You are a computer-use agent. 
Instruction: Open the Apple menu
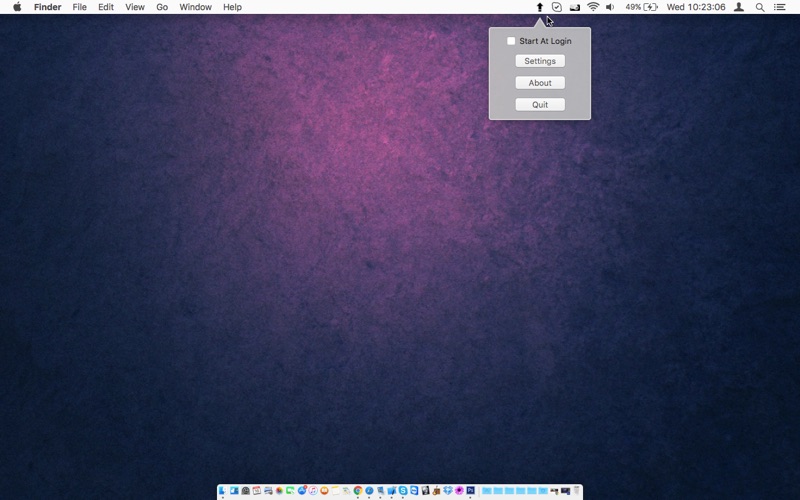click(x=17, y=7)
